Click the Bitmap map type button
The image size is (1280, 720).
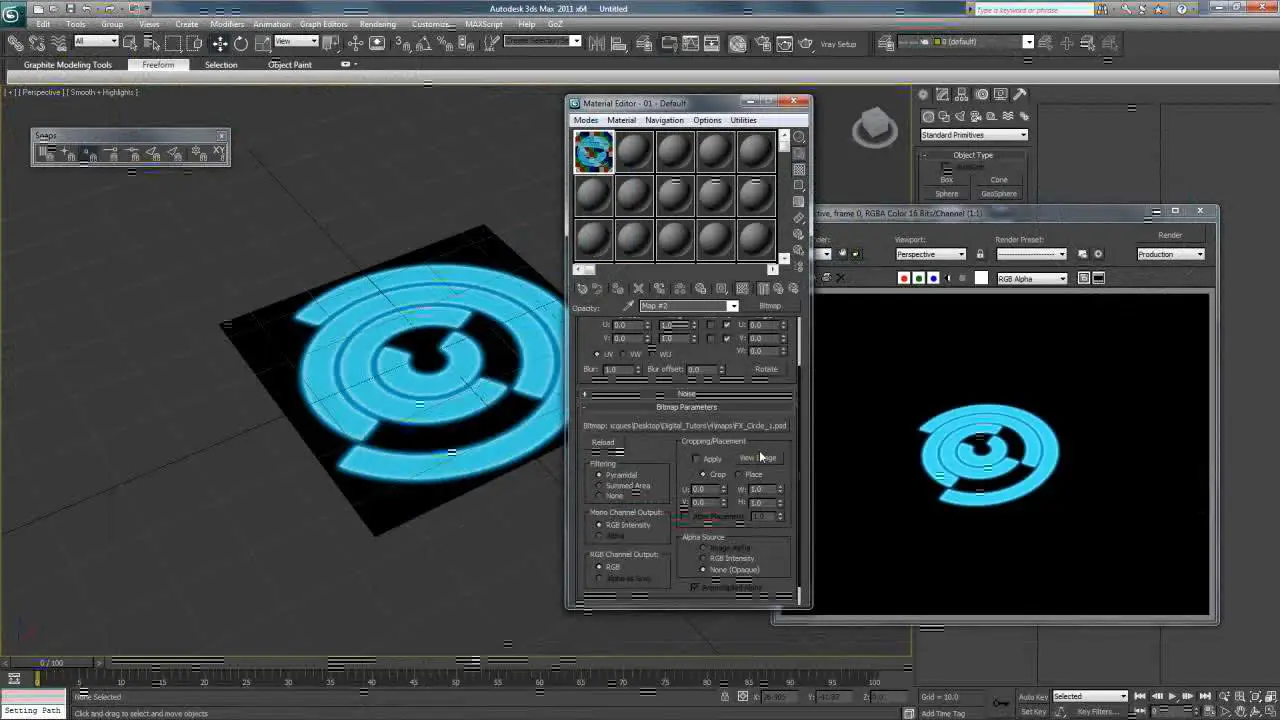tap(770, 306)
